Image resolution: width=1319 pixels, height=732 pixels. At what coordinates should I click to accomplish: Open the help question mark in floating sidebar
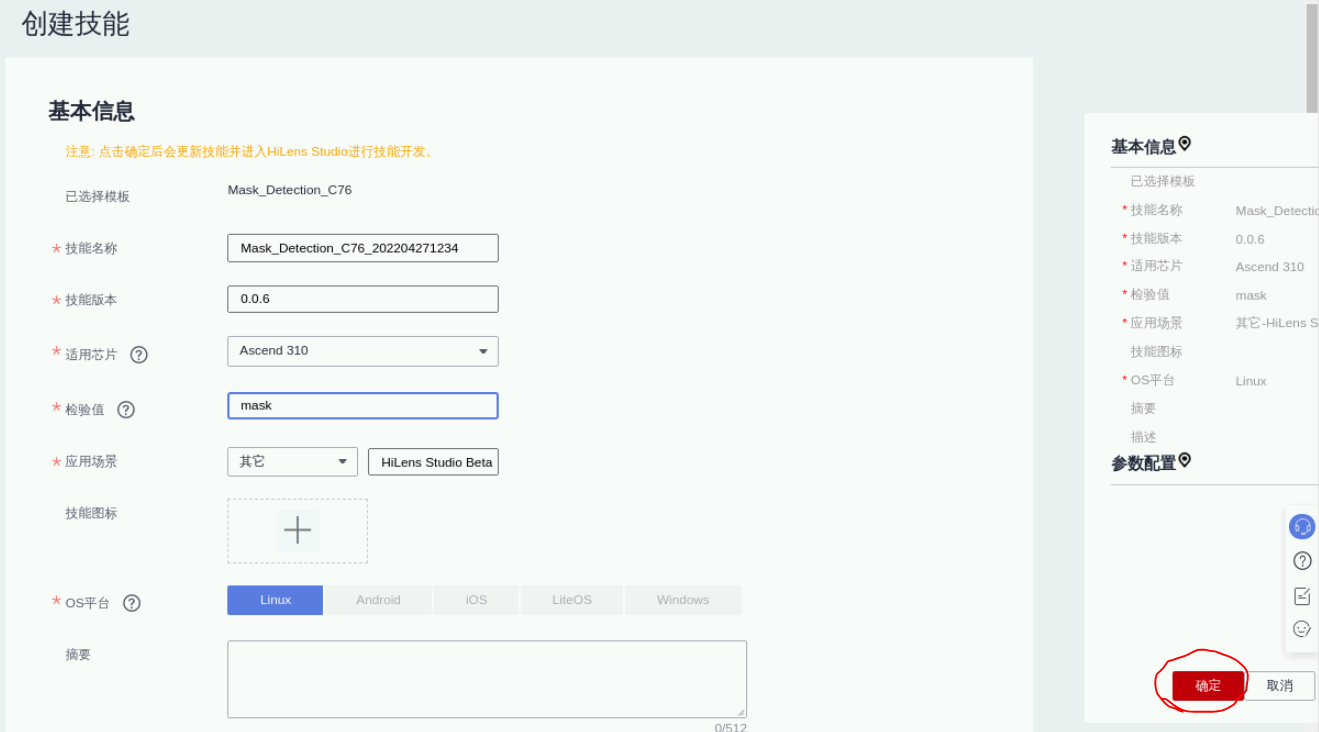(1301, 561)
